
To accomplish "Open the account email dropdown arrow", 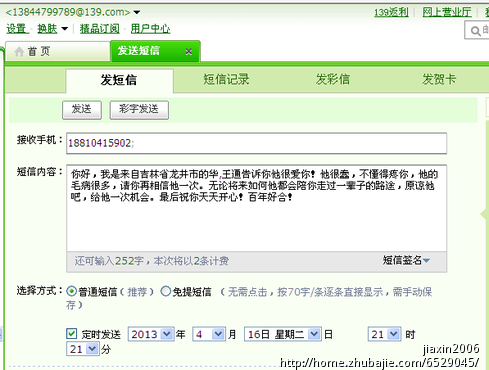I will pos(137,13).
